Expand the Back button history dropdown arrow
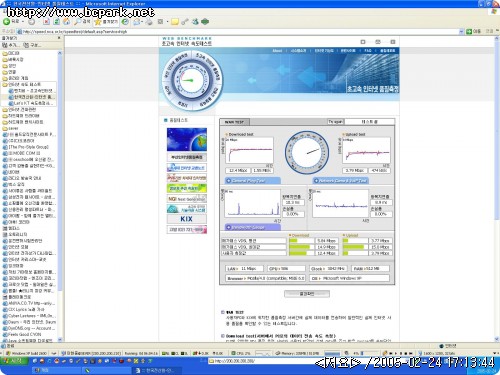This screenshot has width=500, height=375. pos(23,22)
